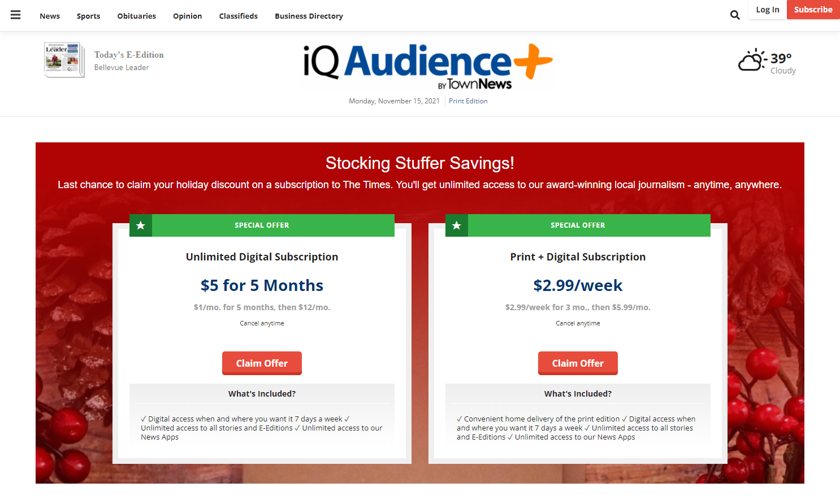Open the News menu item
This screenshot has height=500, width=840.
pos(49,16)
